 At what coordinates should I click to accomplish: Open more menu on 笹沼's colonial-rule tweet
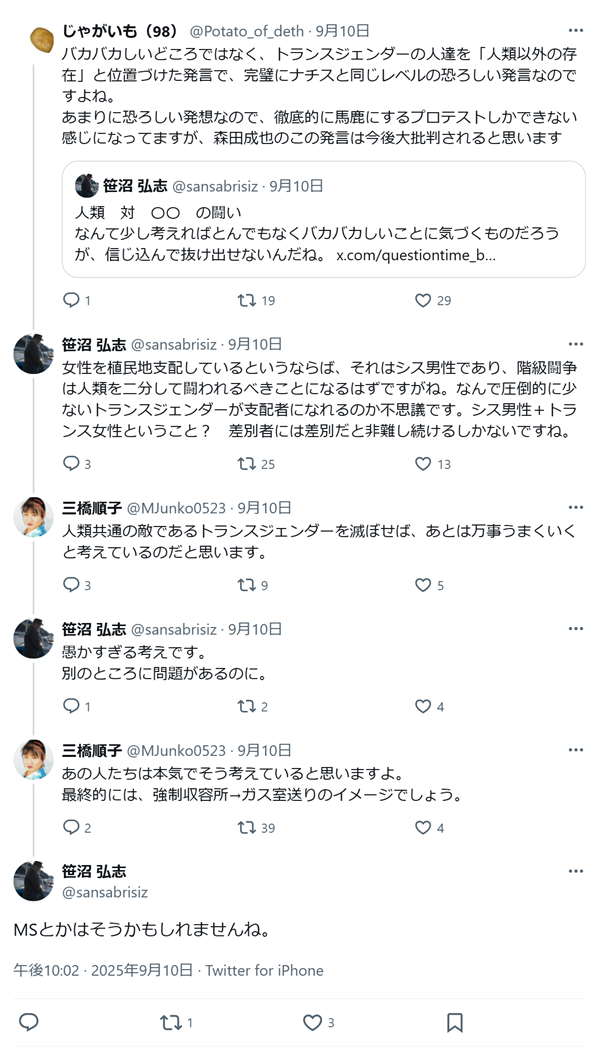click(x=575, y=343)
